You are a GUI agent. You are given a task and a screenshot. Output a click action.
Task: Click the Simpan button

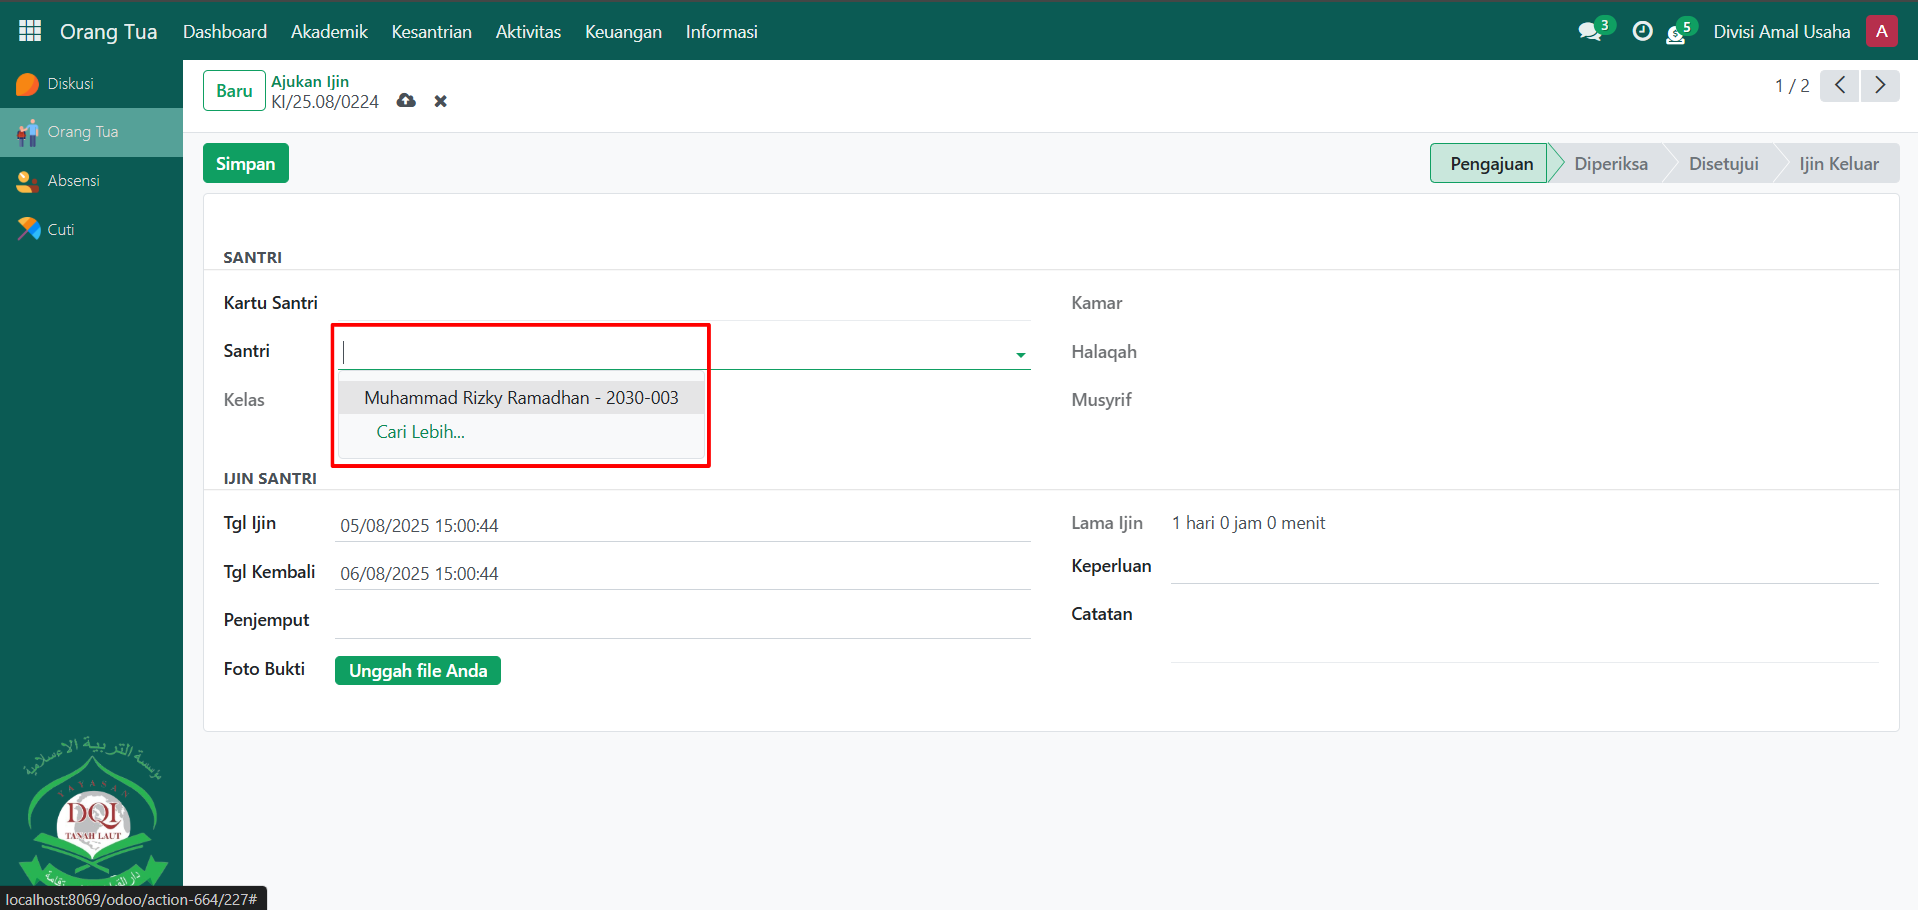[x=245, y=164]
